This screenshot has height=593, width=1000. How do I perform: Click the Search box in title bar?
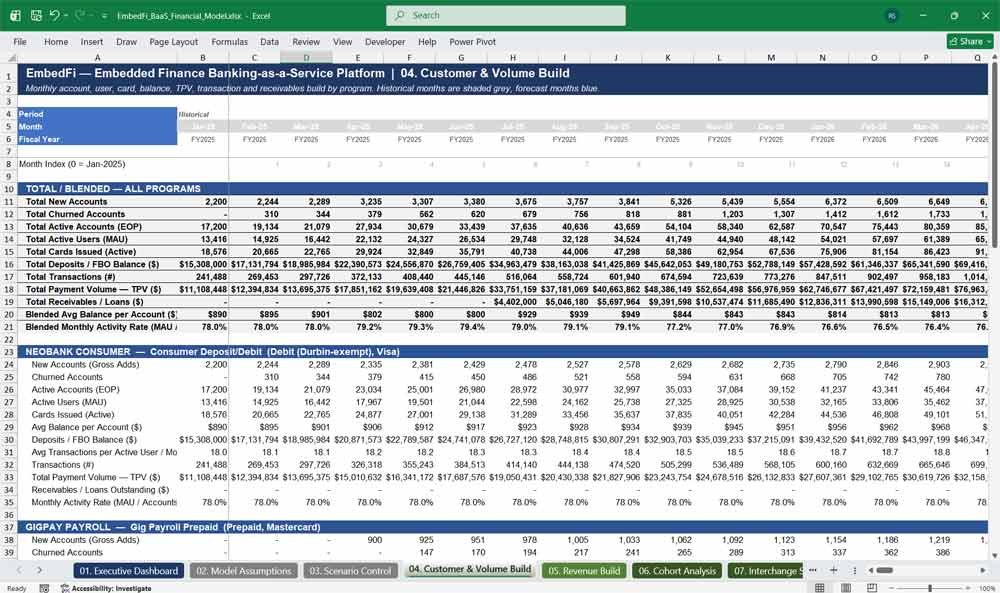coord(505,15)
